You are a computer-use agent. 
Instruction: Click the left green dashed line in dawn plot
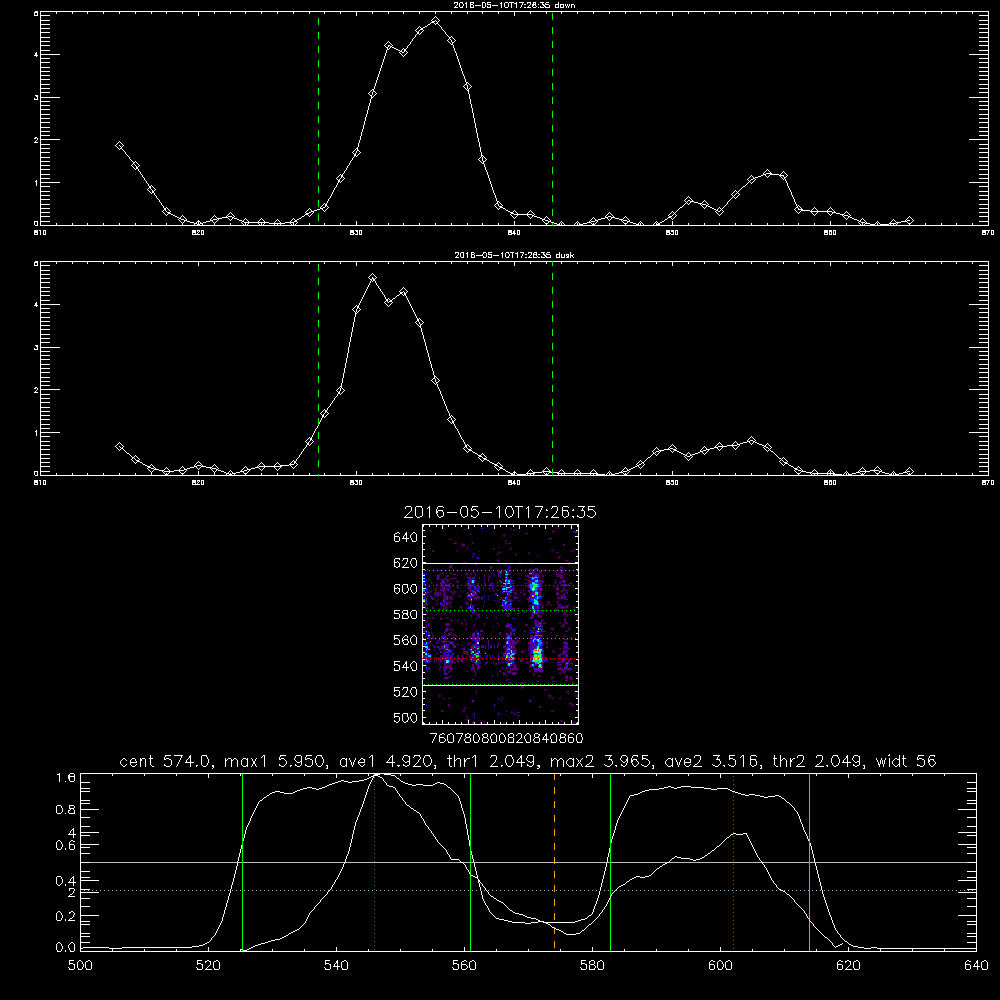pos(318,118)
